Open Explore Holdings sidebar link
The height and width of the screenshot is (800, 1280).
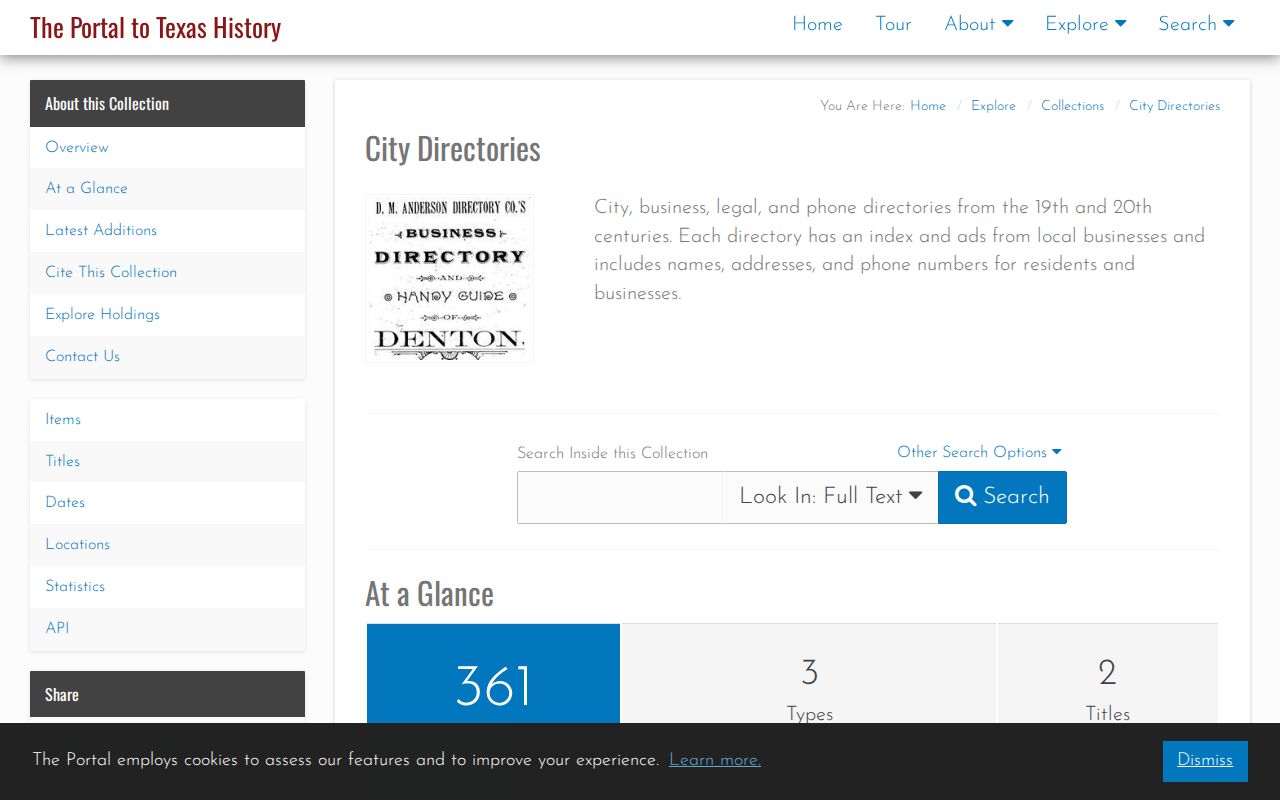click(167, 314)
